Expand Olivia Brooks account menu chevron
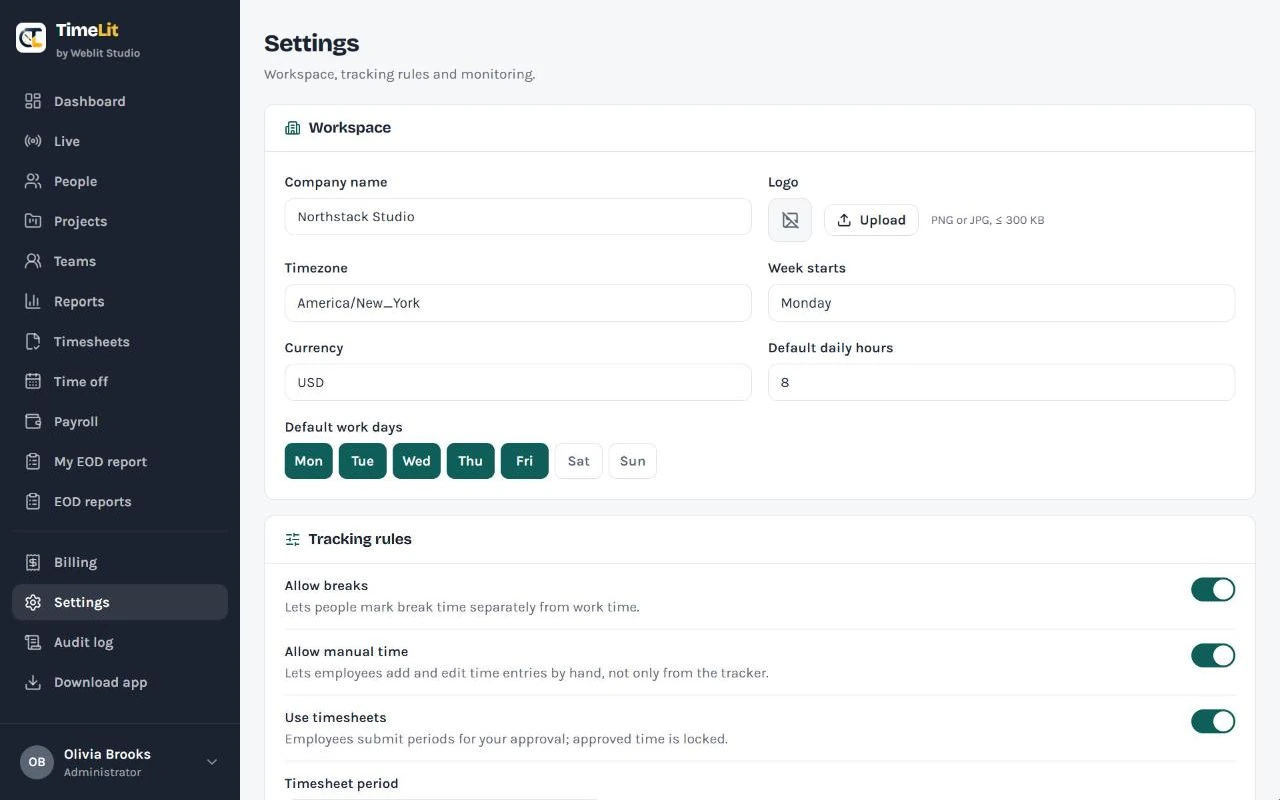1280x800 pixels. point(212,762)
